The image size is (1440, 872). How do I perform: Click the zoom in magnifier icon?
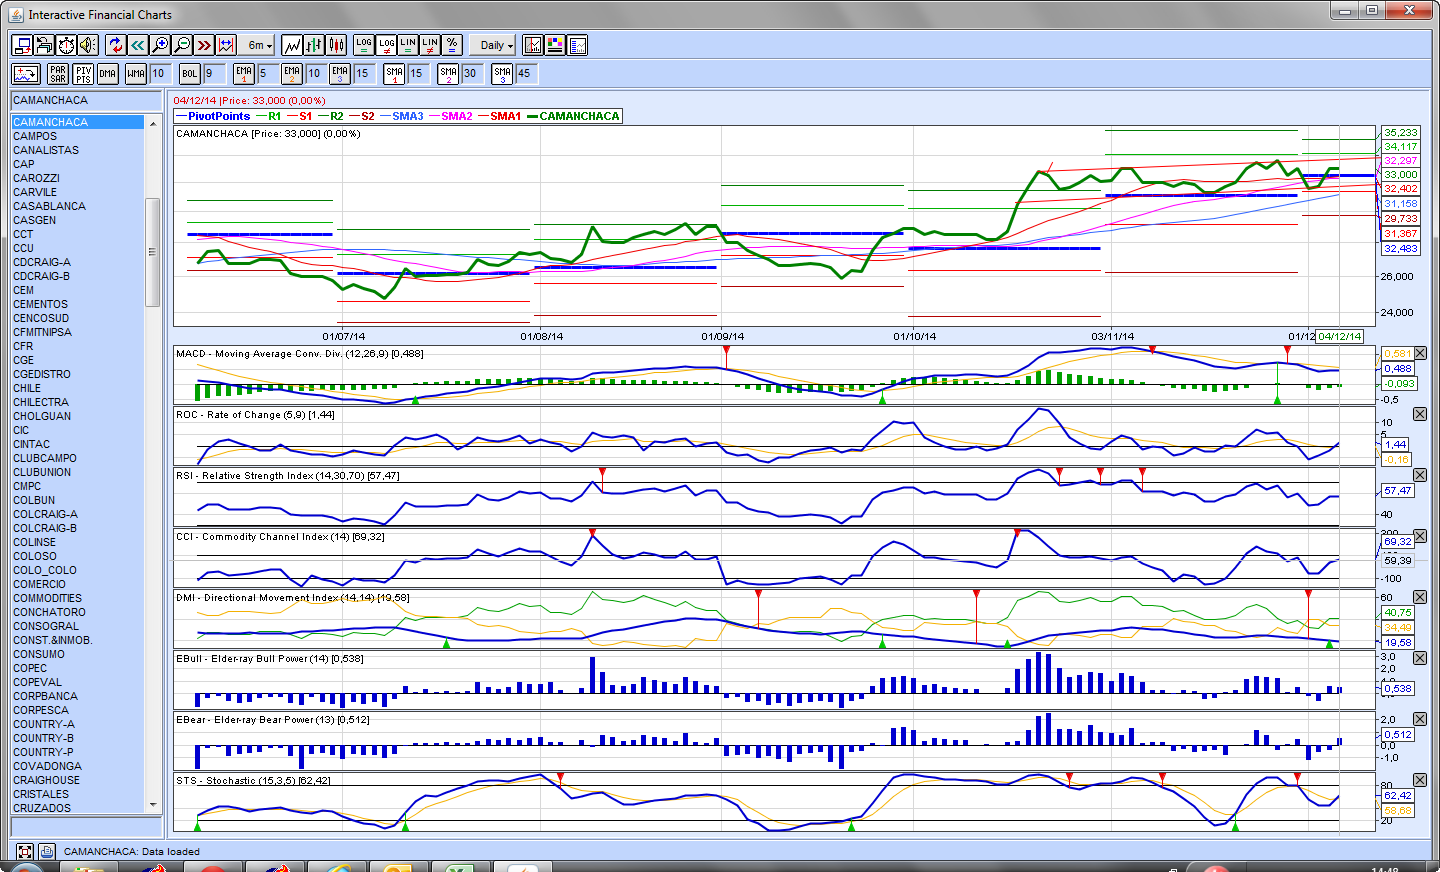coord(160,45)
